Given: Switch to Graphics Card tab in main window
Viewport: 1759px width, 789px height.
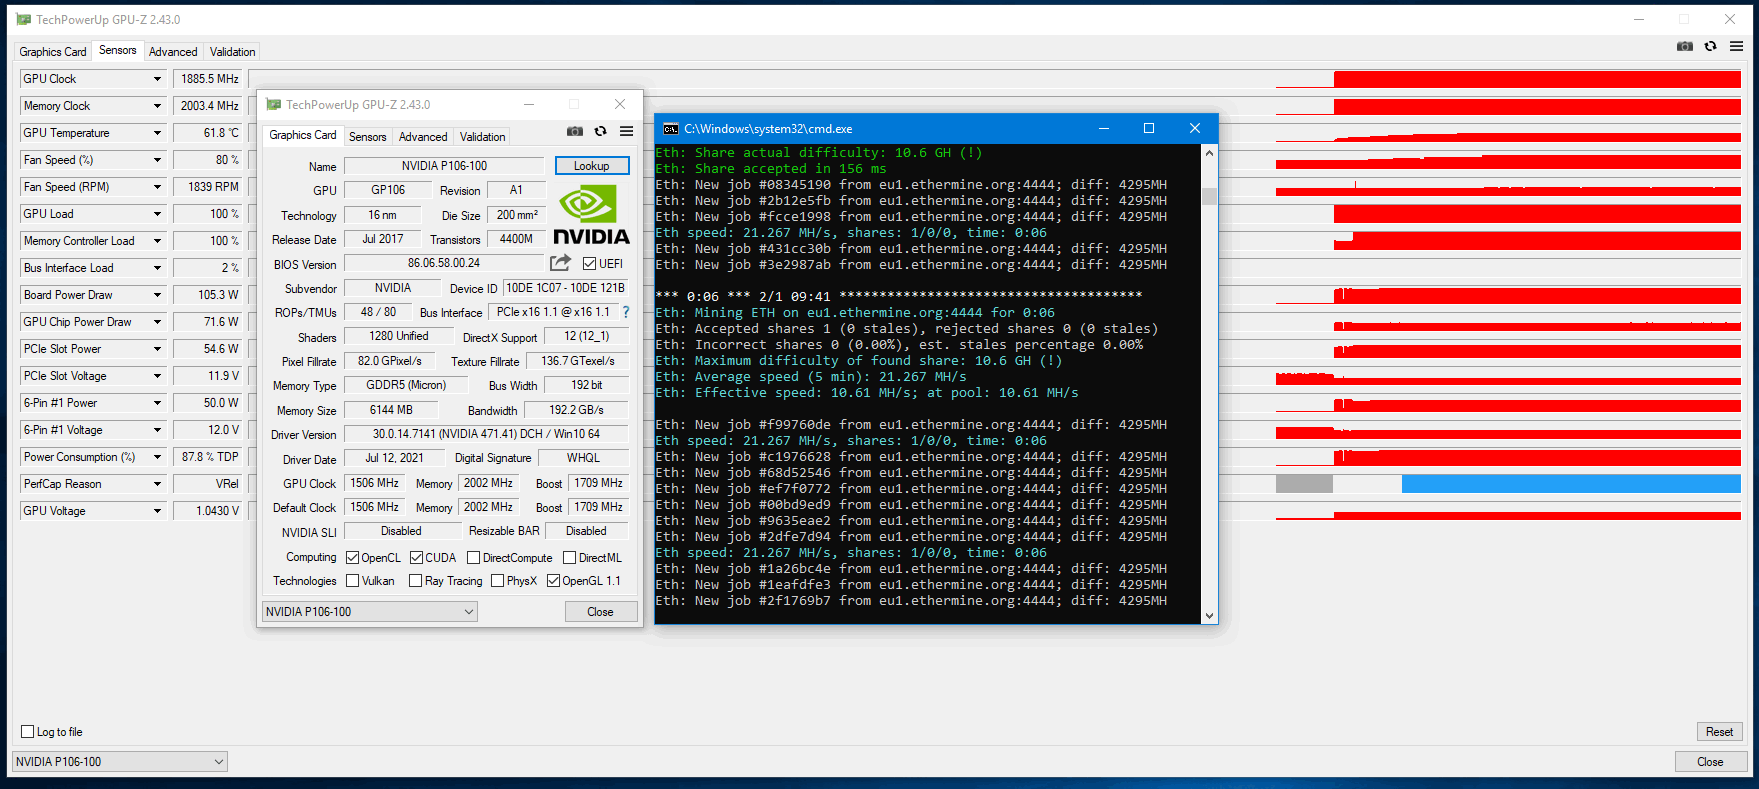Looking at the screenshot, I should coord(53,52).
